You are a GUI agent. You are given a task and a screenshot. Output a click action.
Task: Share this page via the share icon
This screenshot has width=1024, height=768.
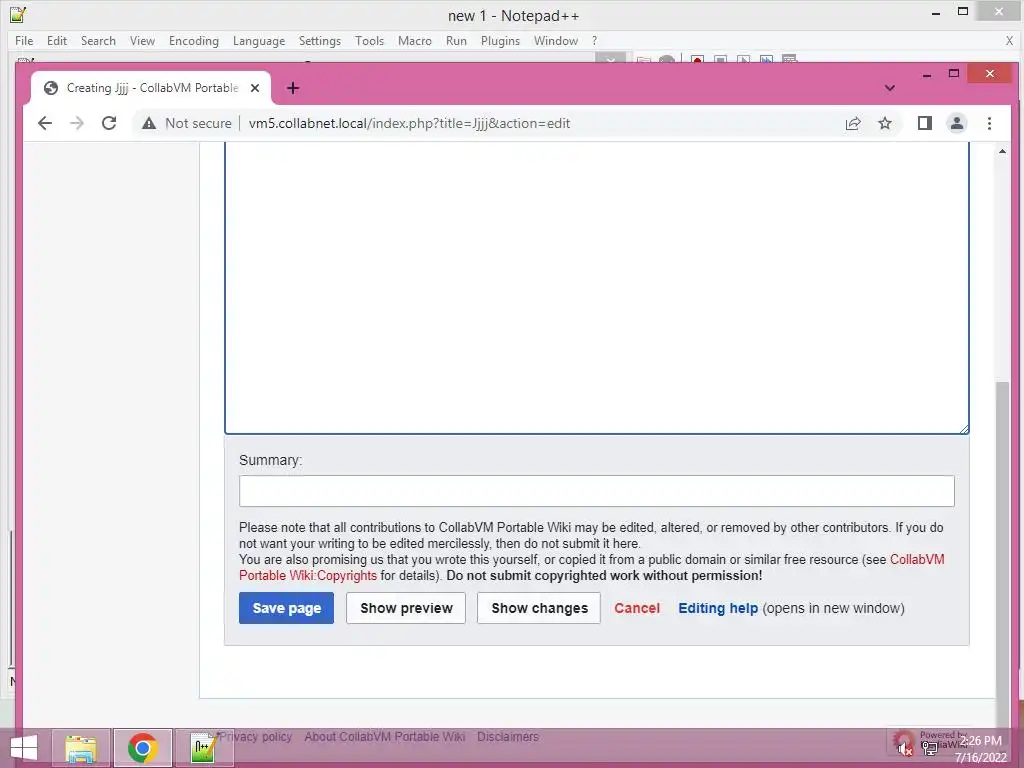coord(853,123)
